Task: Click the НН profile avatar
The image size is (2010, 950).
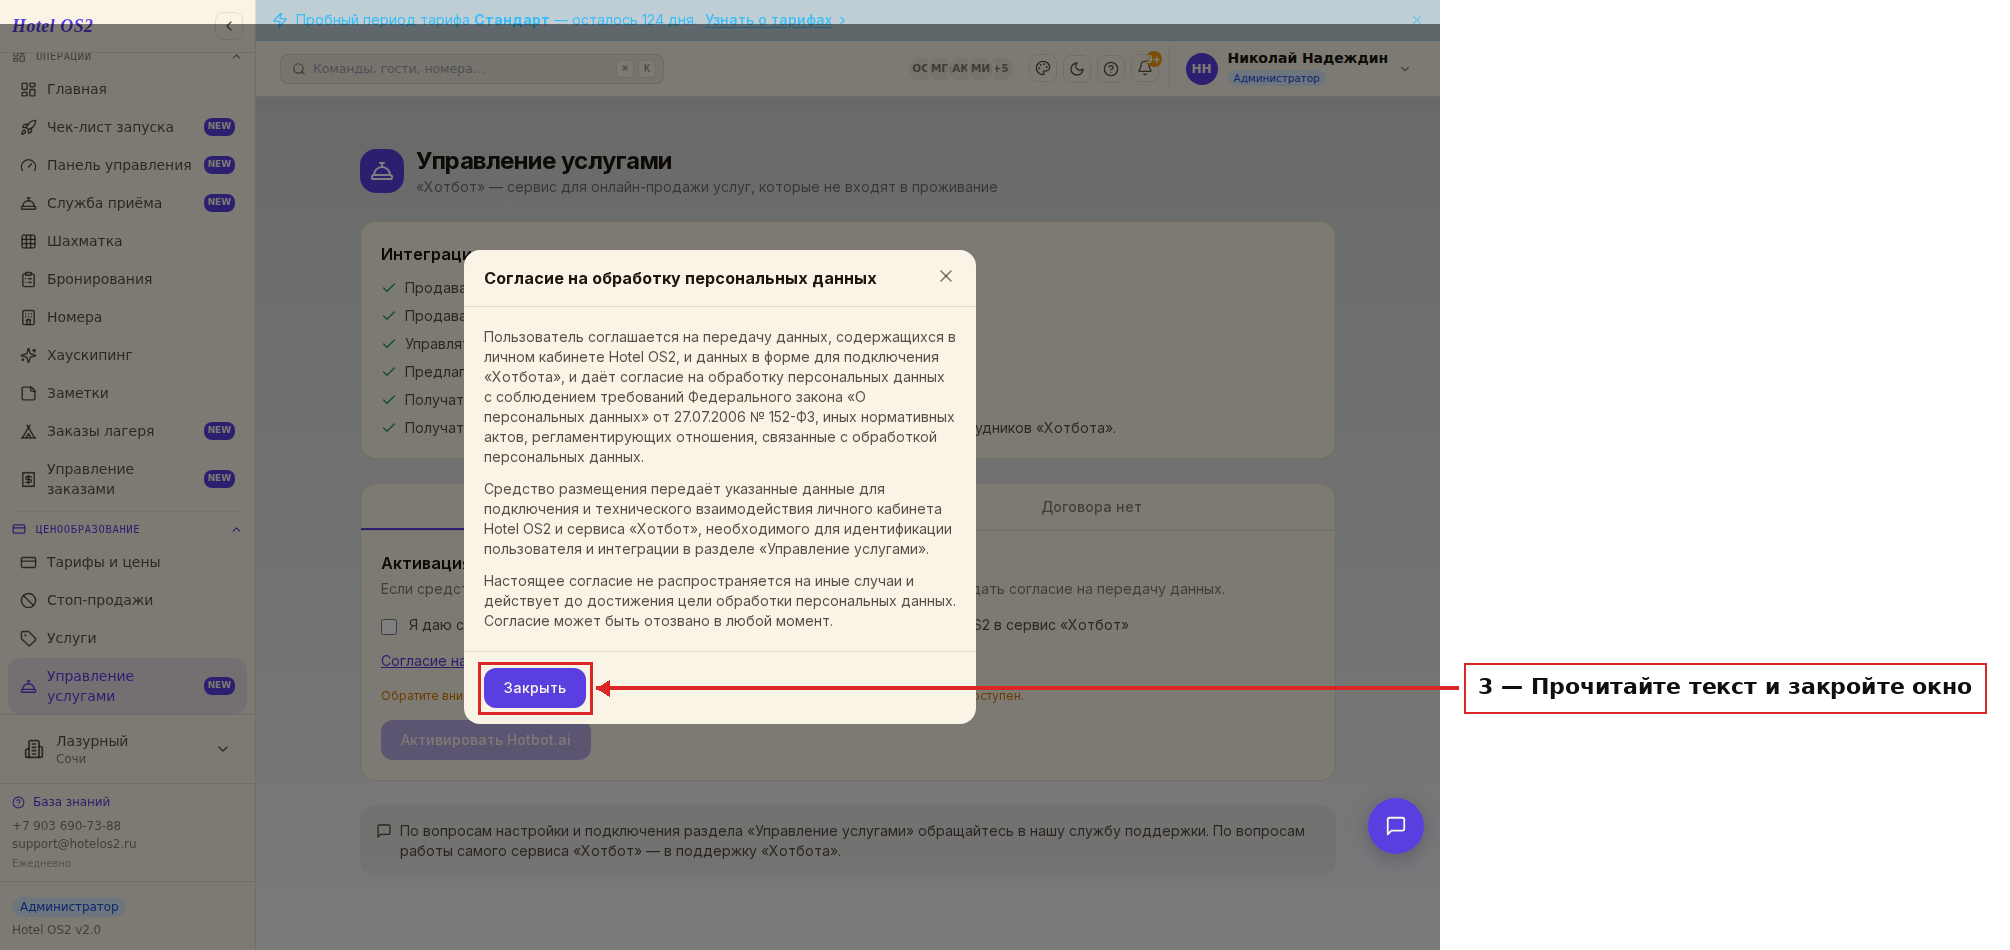Action: (x=1202, y=69)
